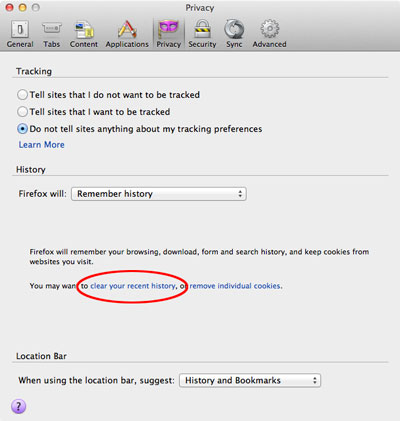Minimize the Privacy preferences window
The height and width of the screenshot is (421, 400).
(23, 7)
